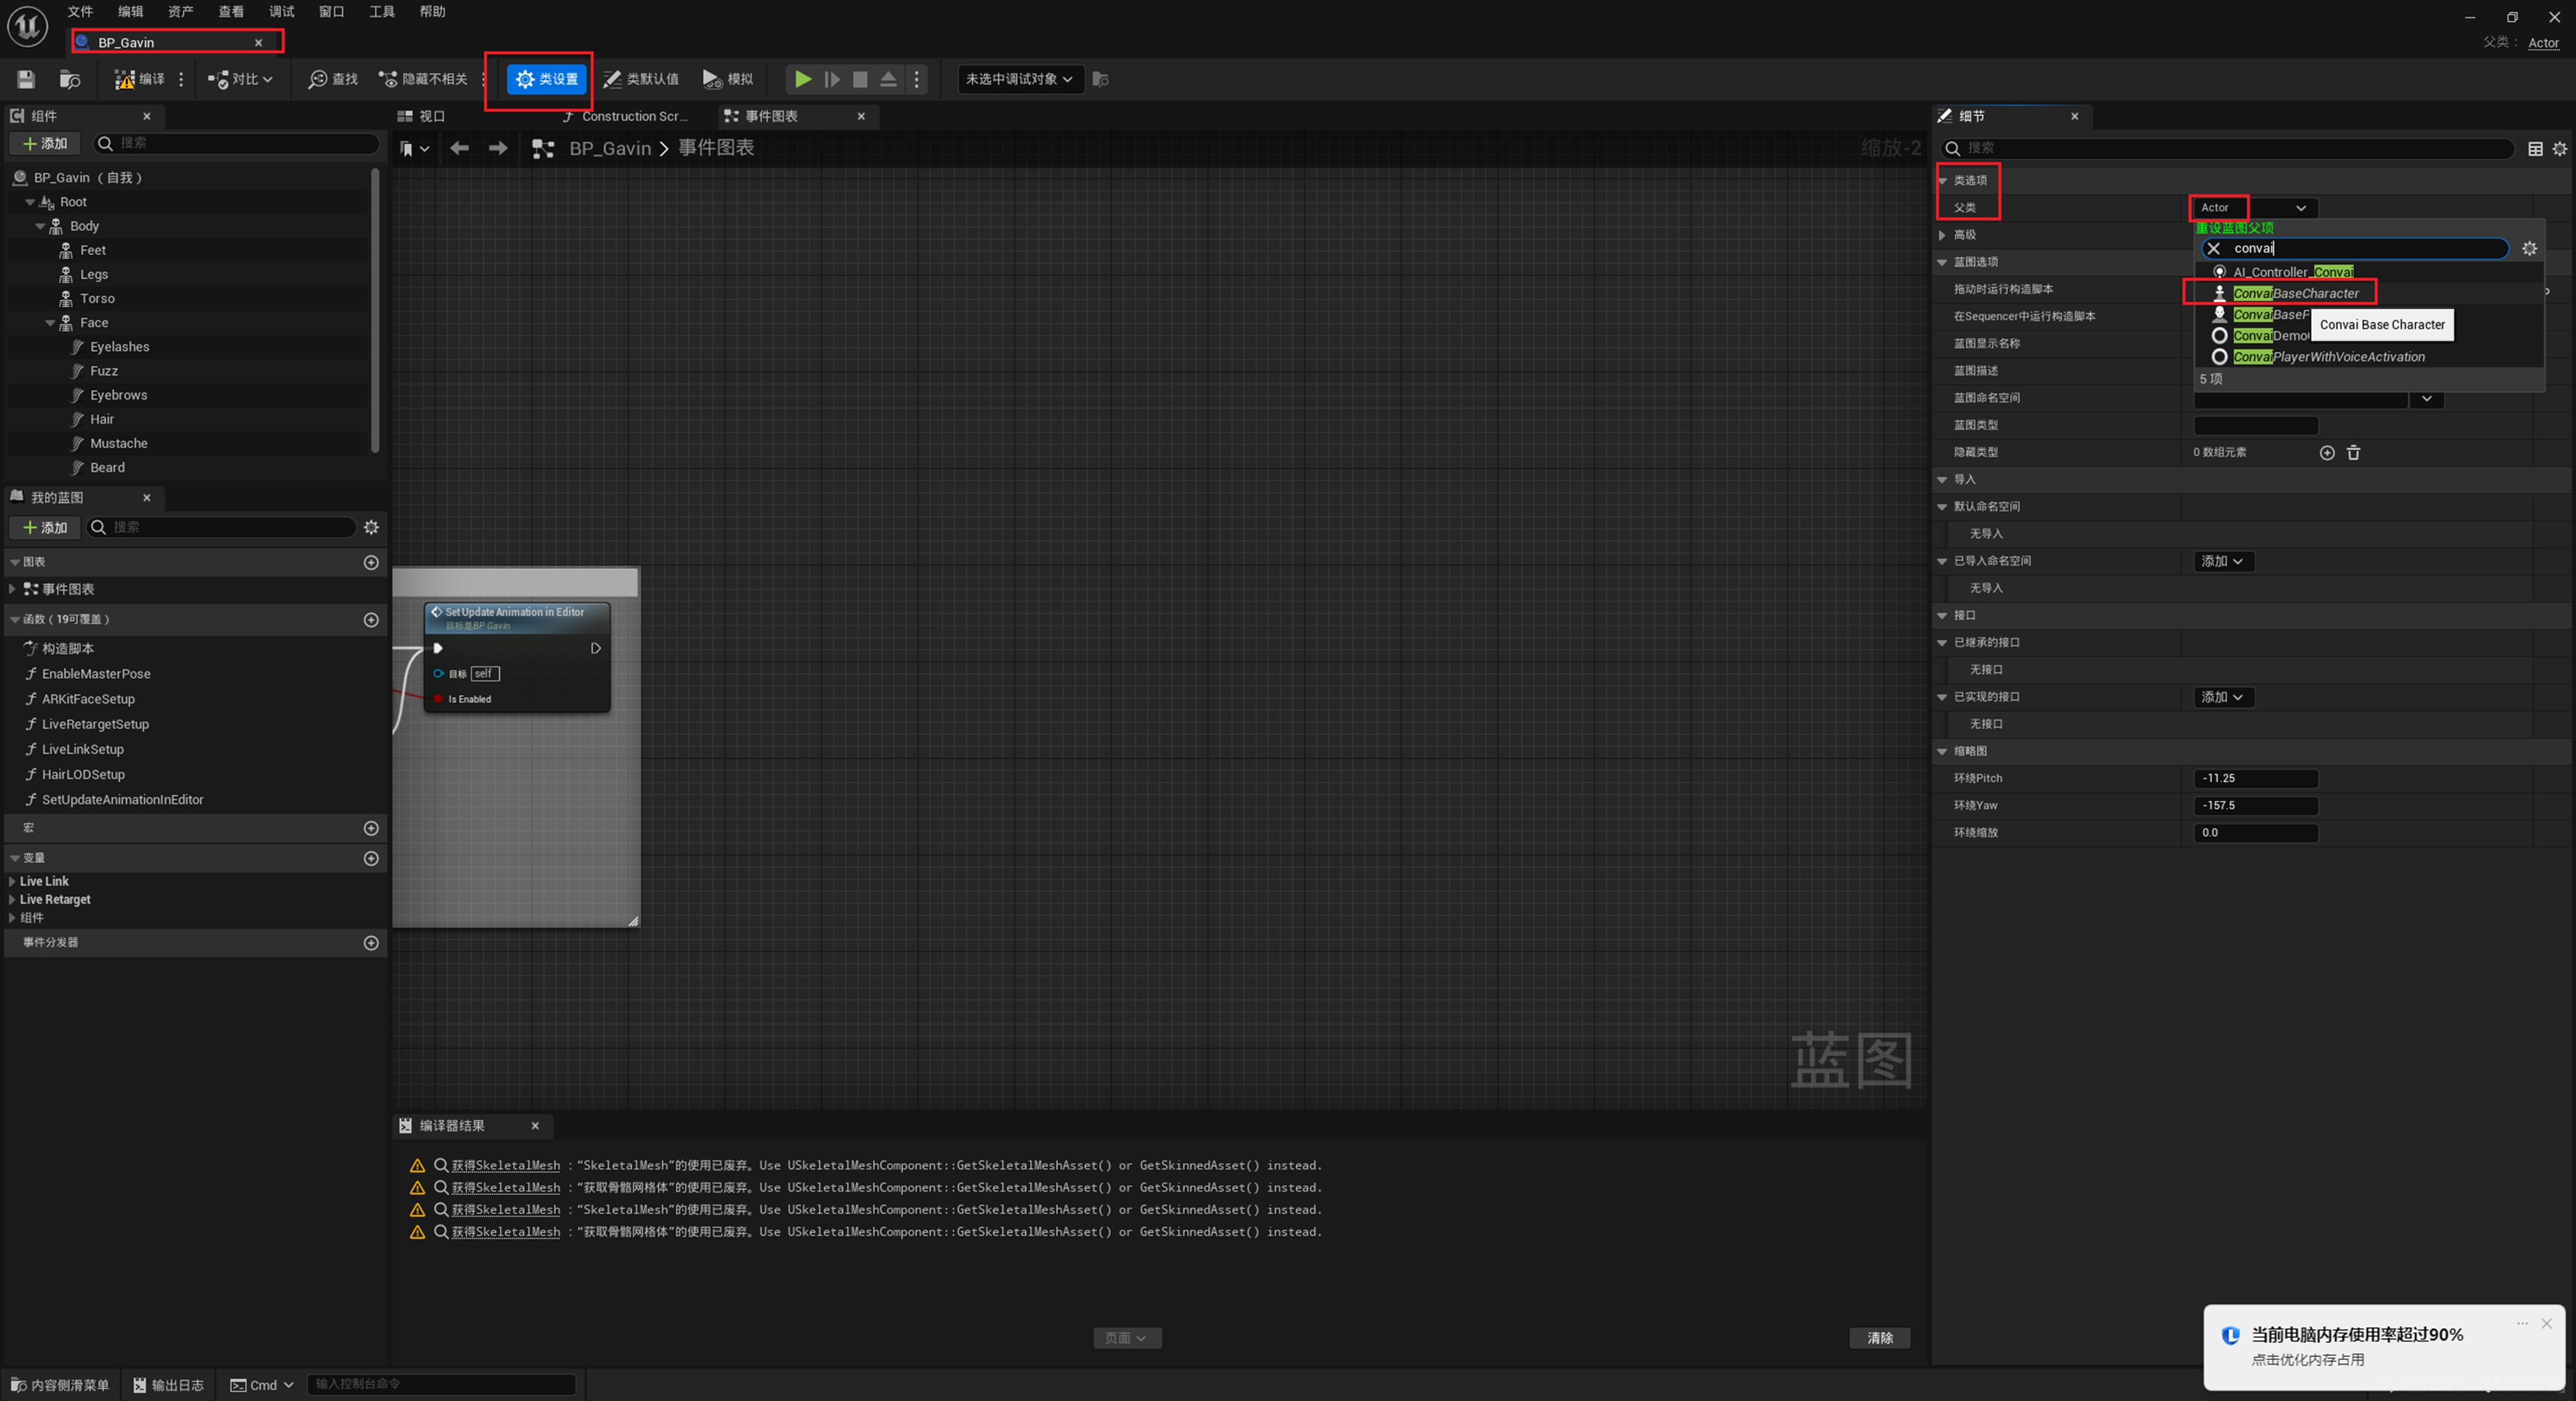Add a new macro with 宏 plus icon
The width and height of the screenshot is (2576, 1401).
pos(371,827)
